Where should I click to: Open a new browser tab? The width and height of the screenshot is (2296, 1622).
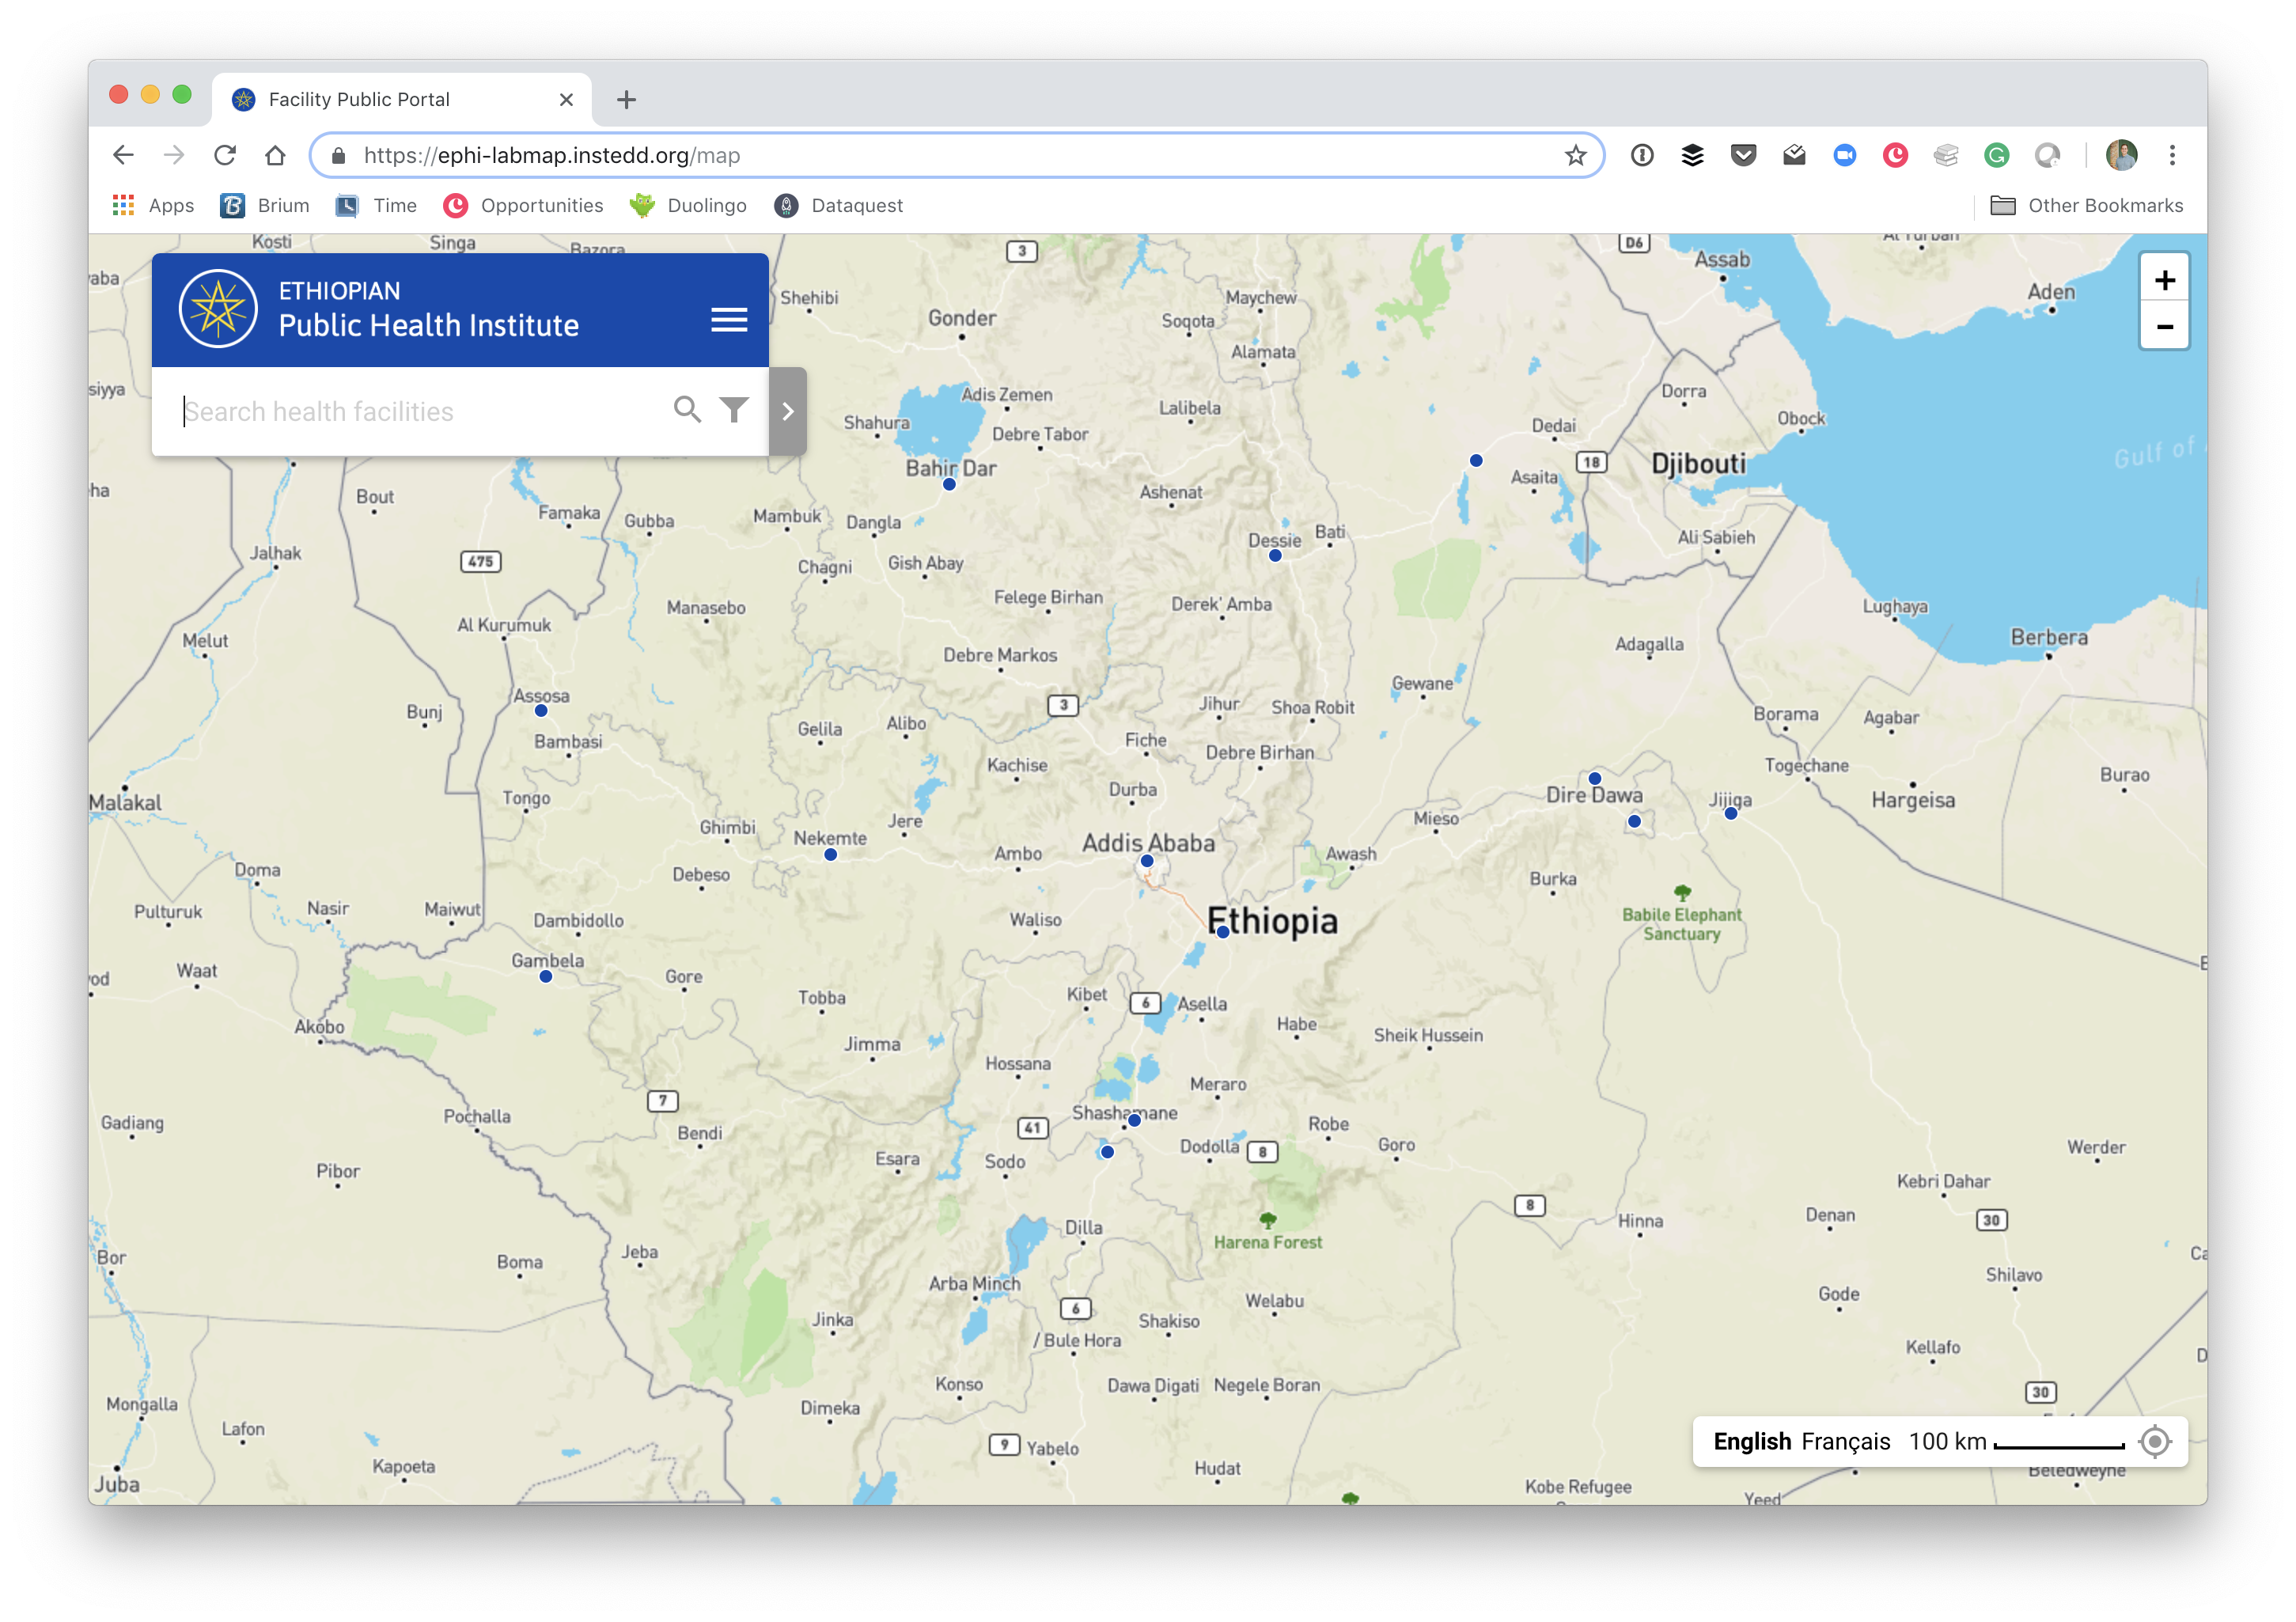[626, 100]
